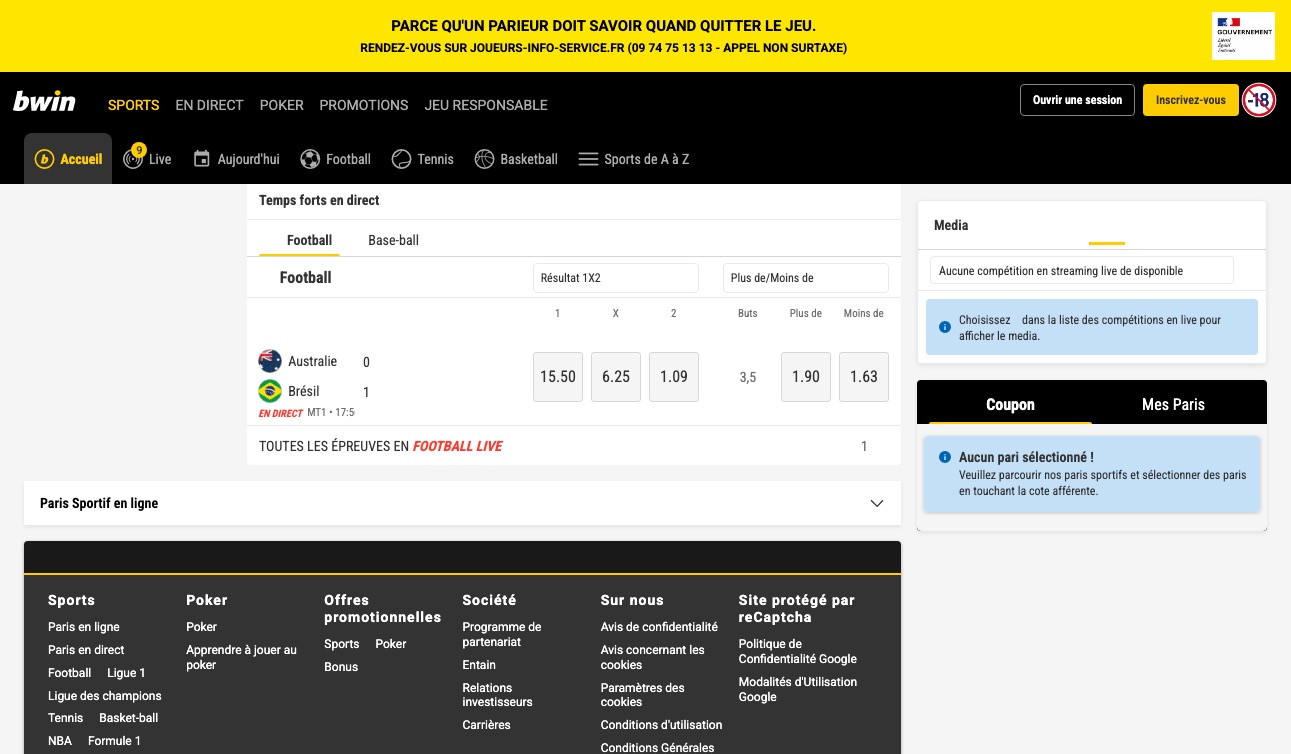Viewport: 1291px width, 754px height.
Task: Click info icon in Media notice
Action: click(945, 327)
